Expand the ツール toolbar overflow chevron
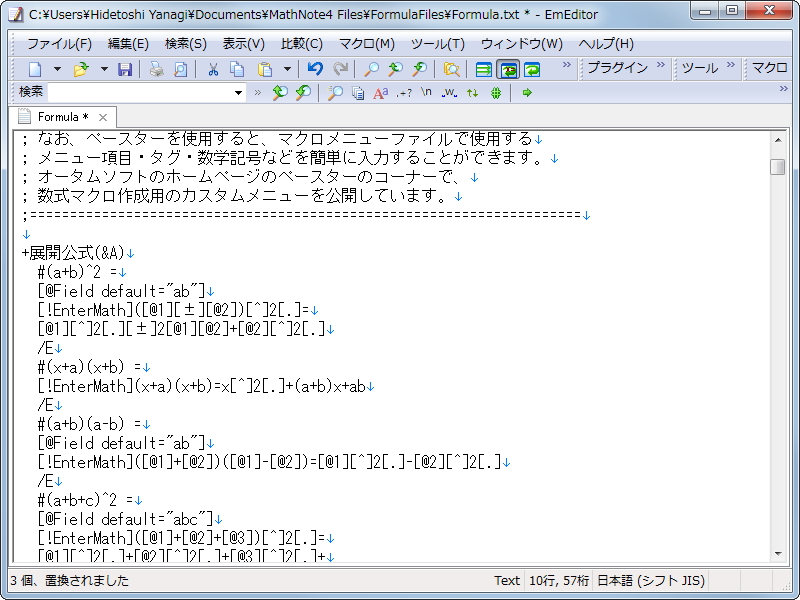The height and width of the screenshot is (600, 800). click(x=731, y=64)
